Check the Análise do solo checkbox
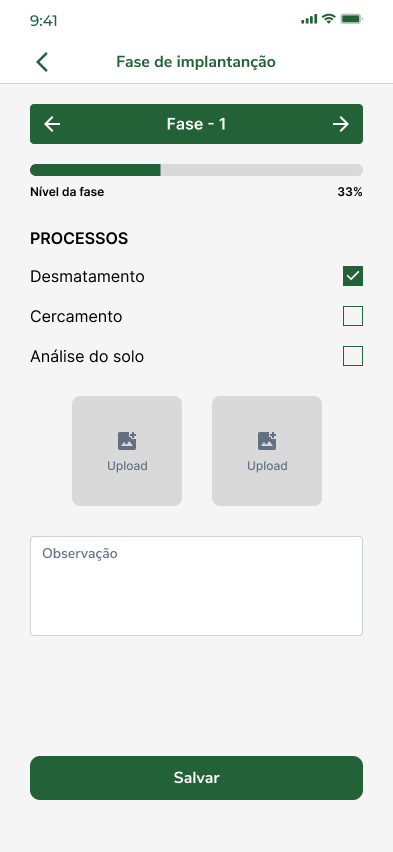The image size is (393, 852). point(353,356)
